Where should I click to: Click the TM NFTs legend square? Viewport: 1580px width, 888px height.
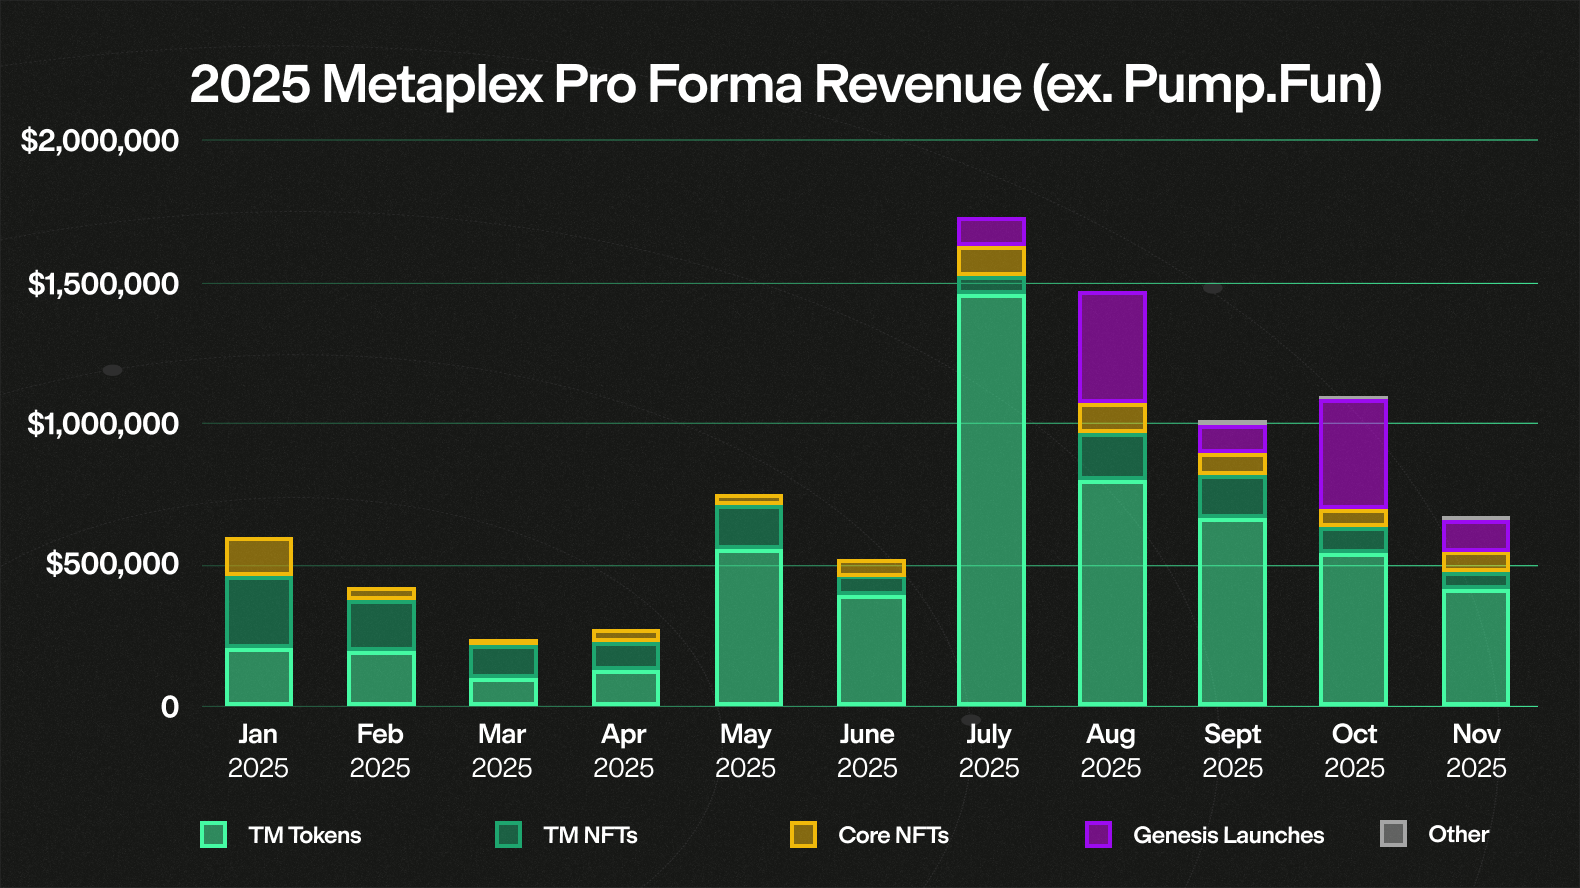(x=508, y=834)
